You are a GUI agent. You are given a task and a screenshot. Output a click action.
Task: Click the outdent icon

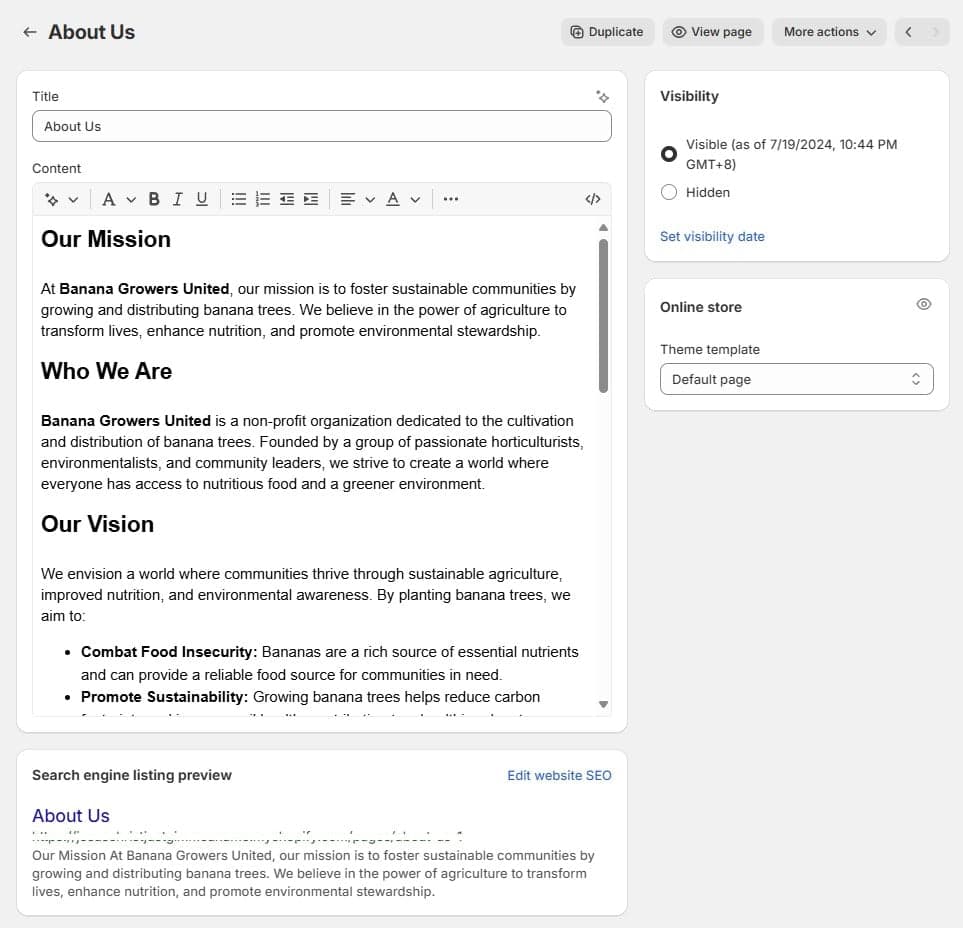(287, 199)
